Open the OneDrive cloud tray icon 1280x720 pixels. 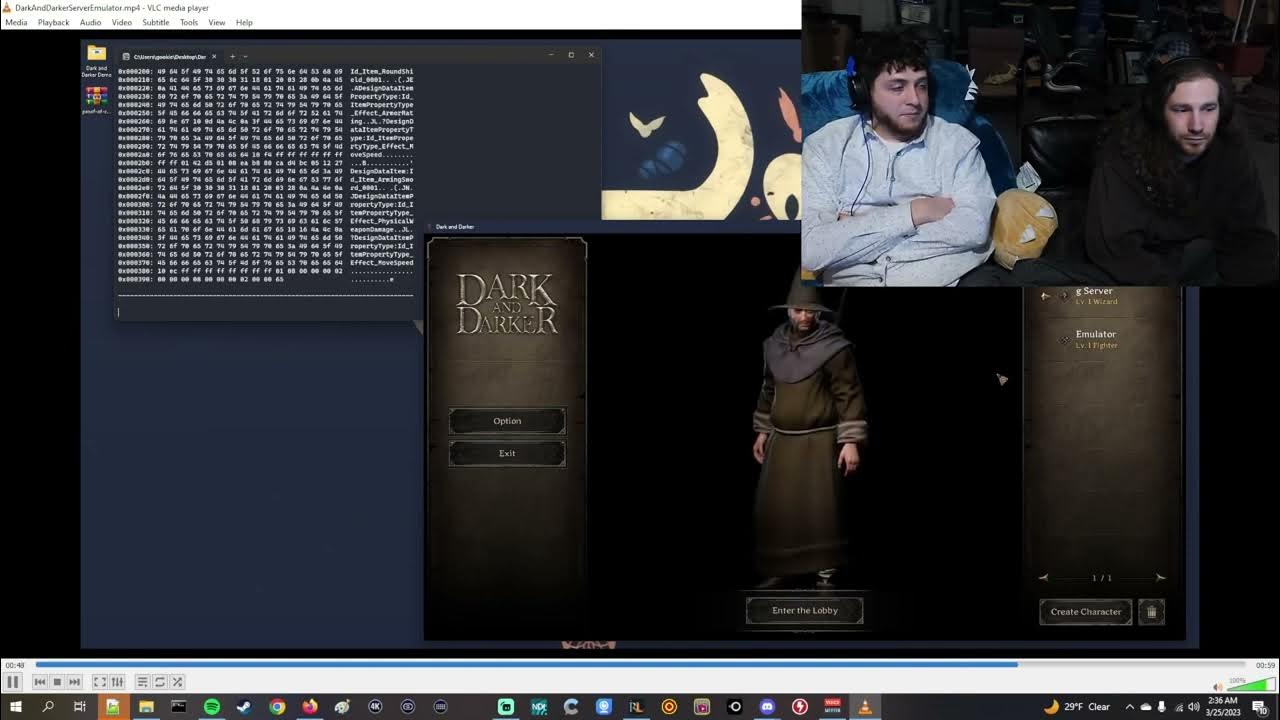1146,707
